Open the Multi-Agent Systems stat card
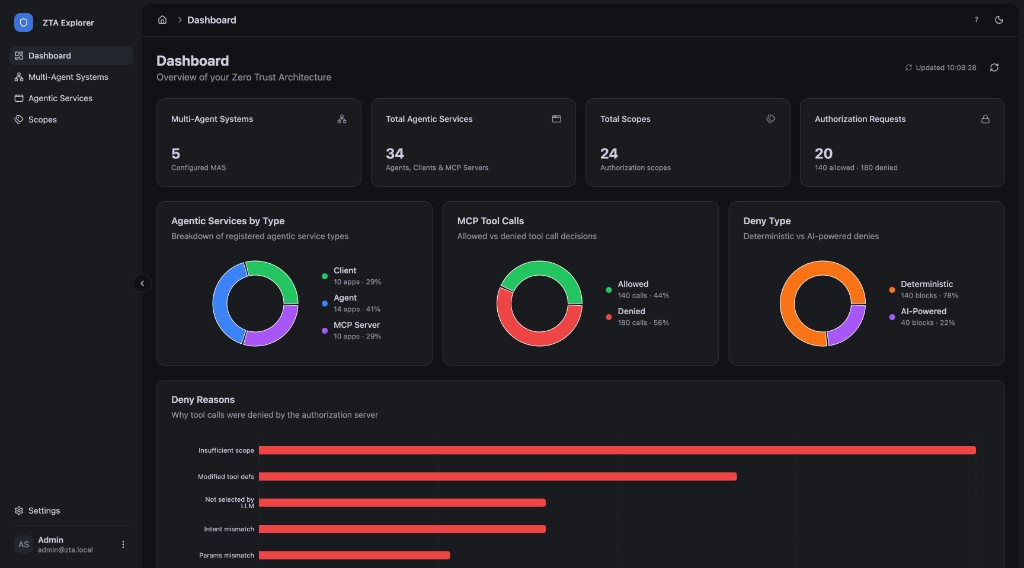 [x=259, y=142]
